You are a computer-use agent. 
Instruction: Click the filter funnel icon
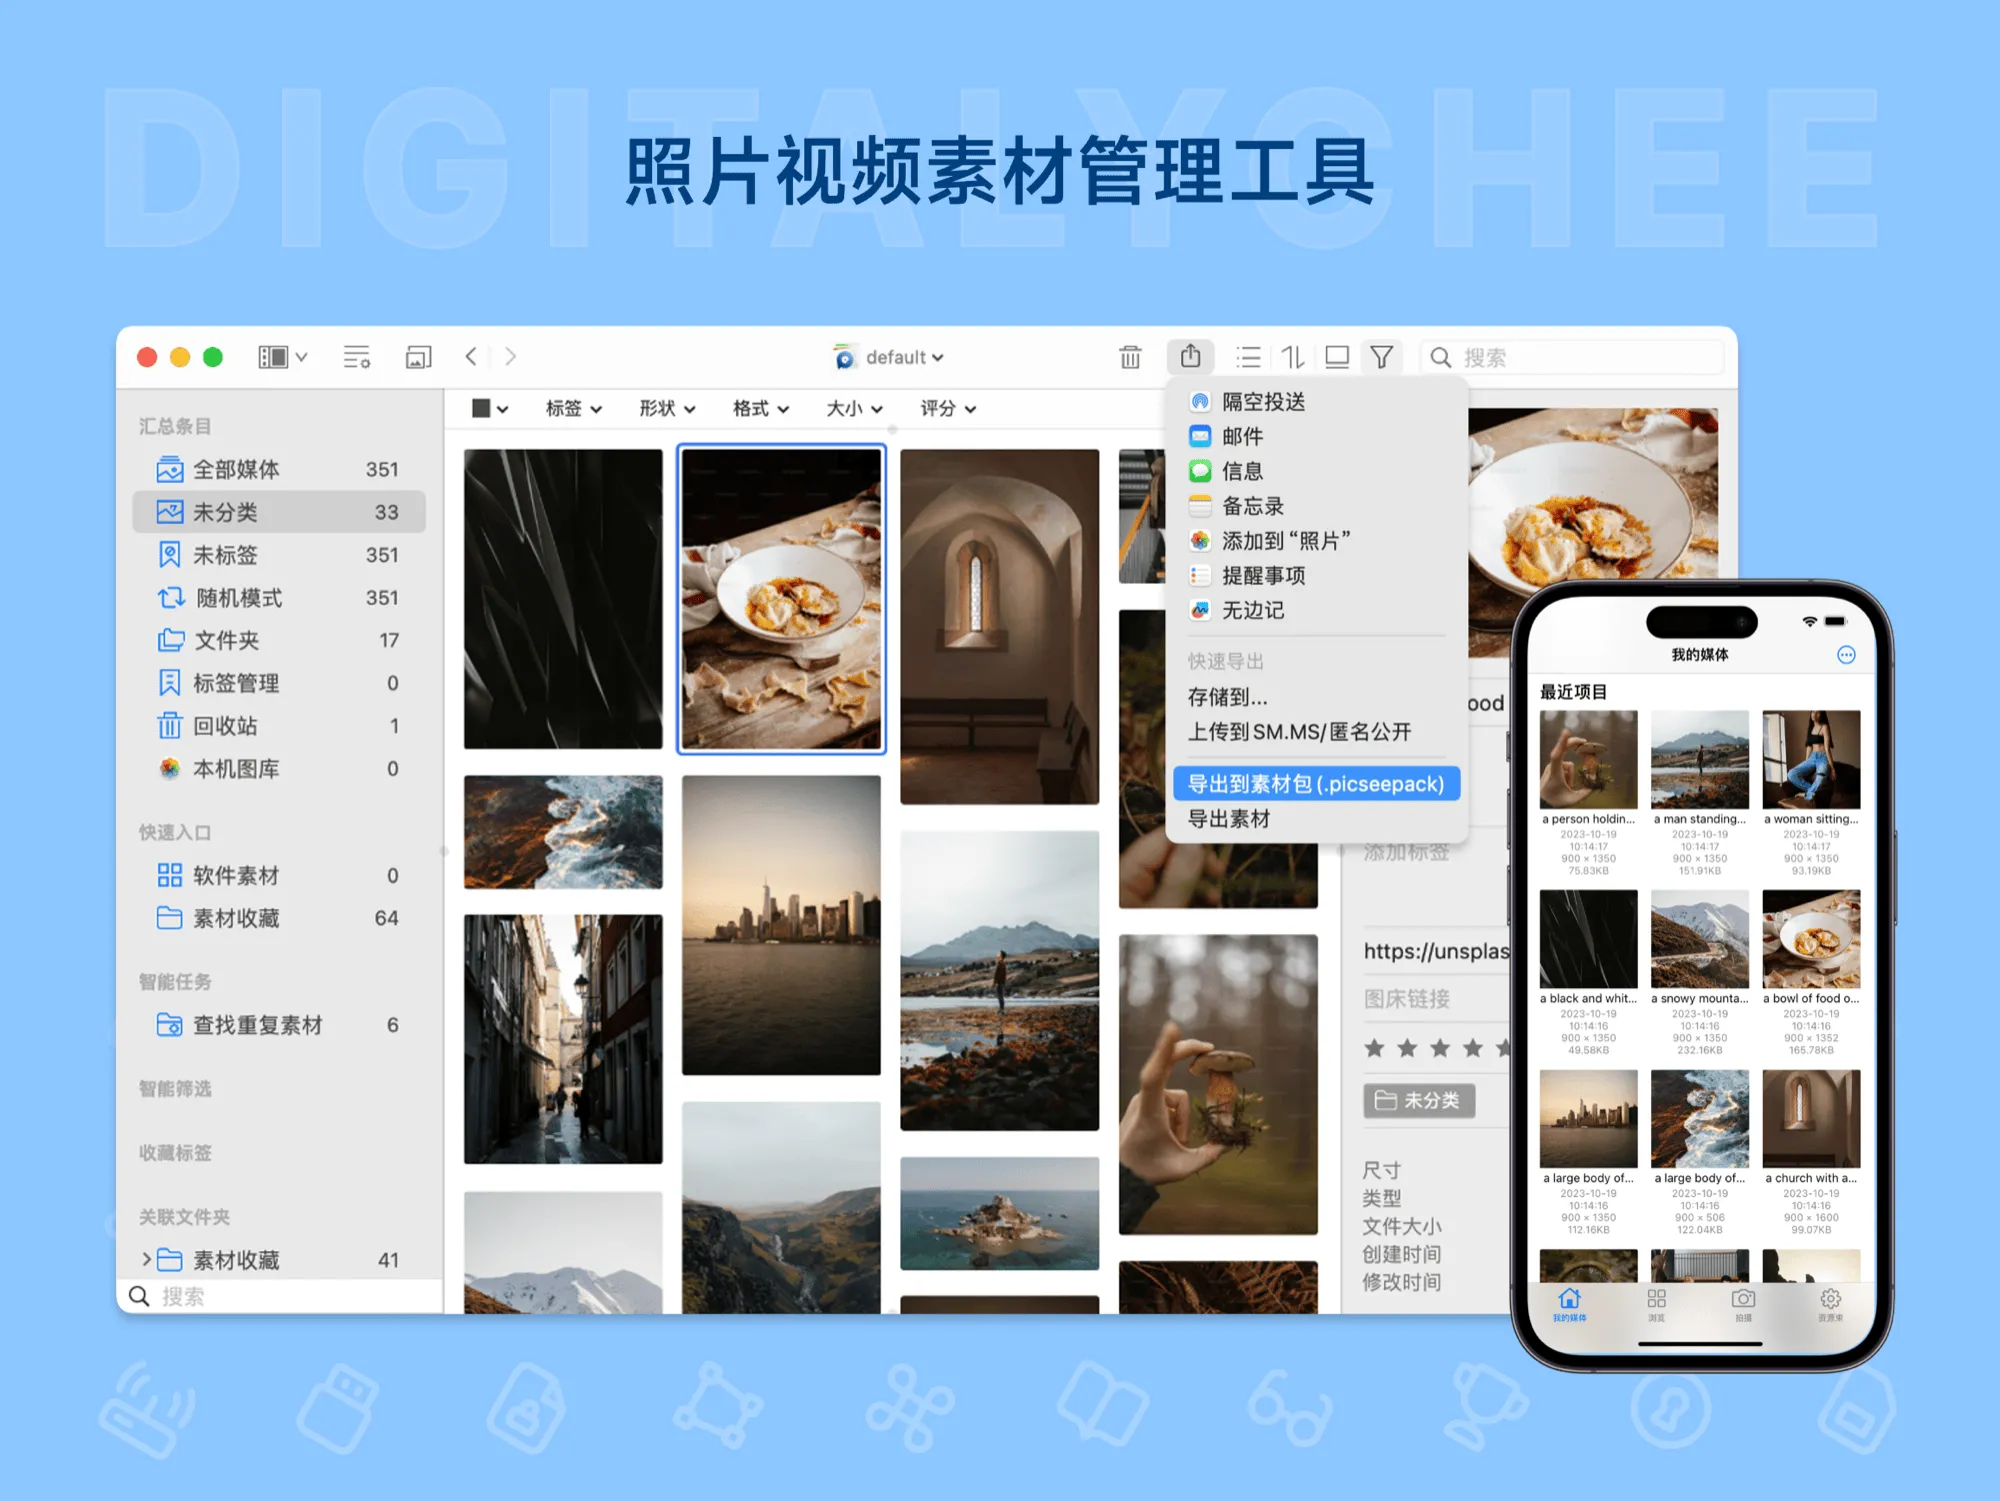pos(1381,357)
